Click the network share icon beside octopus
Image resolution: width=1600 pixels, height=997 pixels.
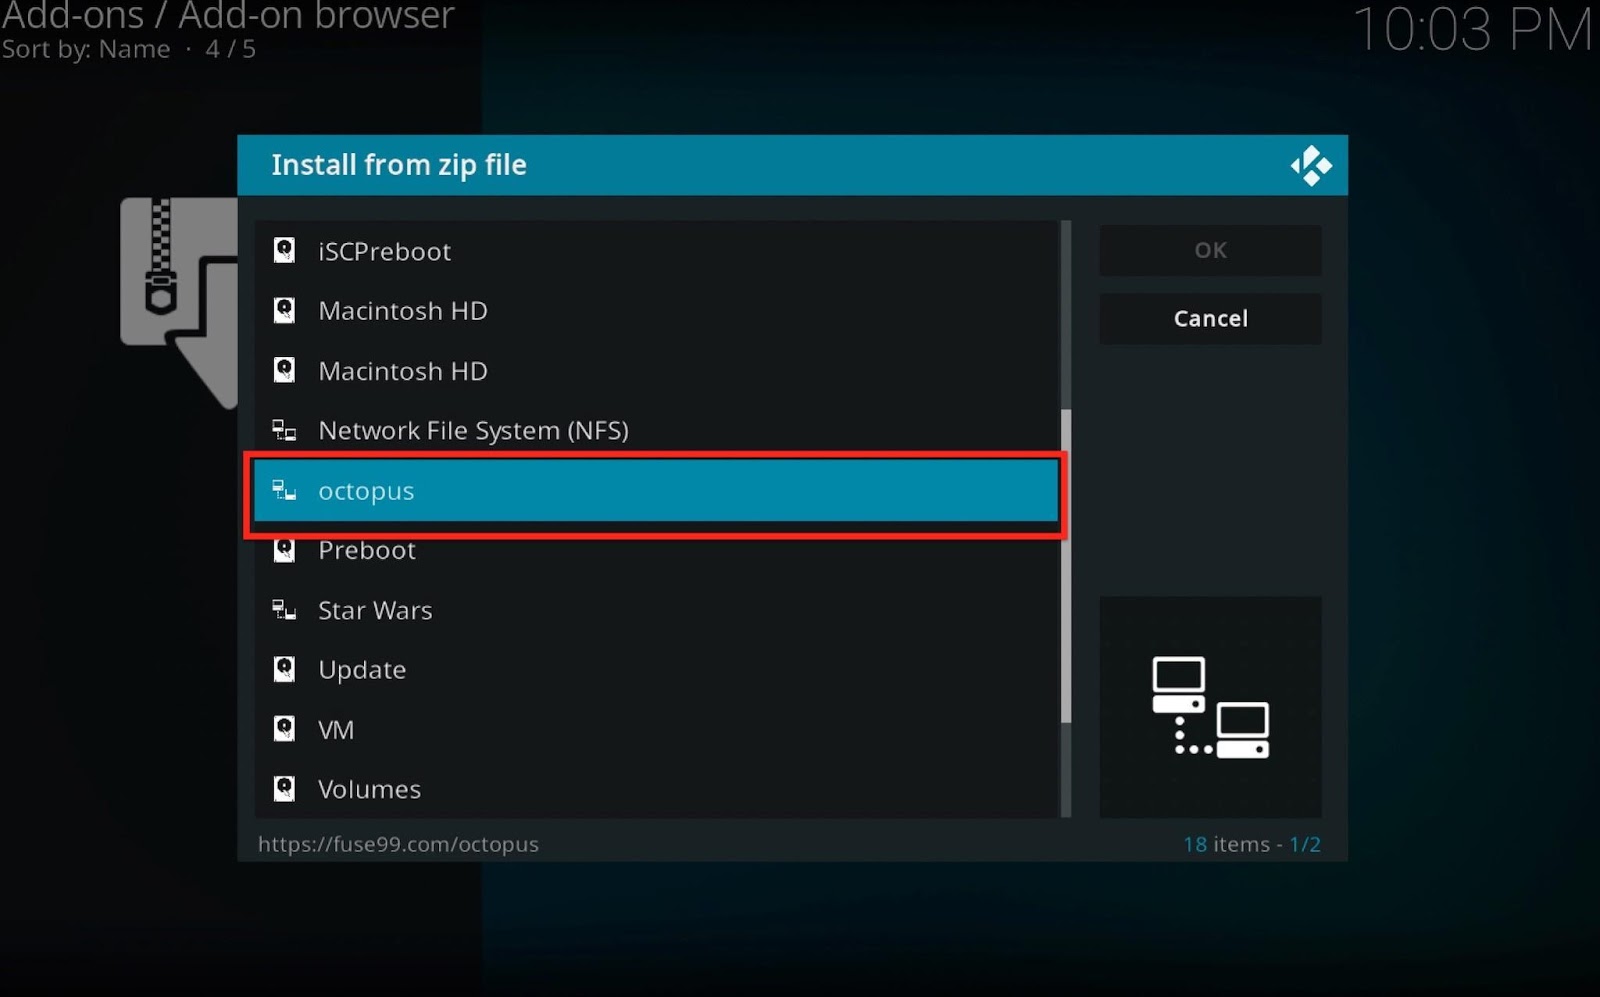click(284, 490)
